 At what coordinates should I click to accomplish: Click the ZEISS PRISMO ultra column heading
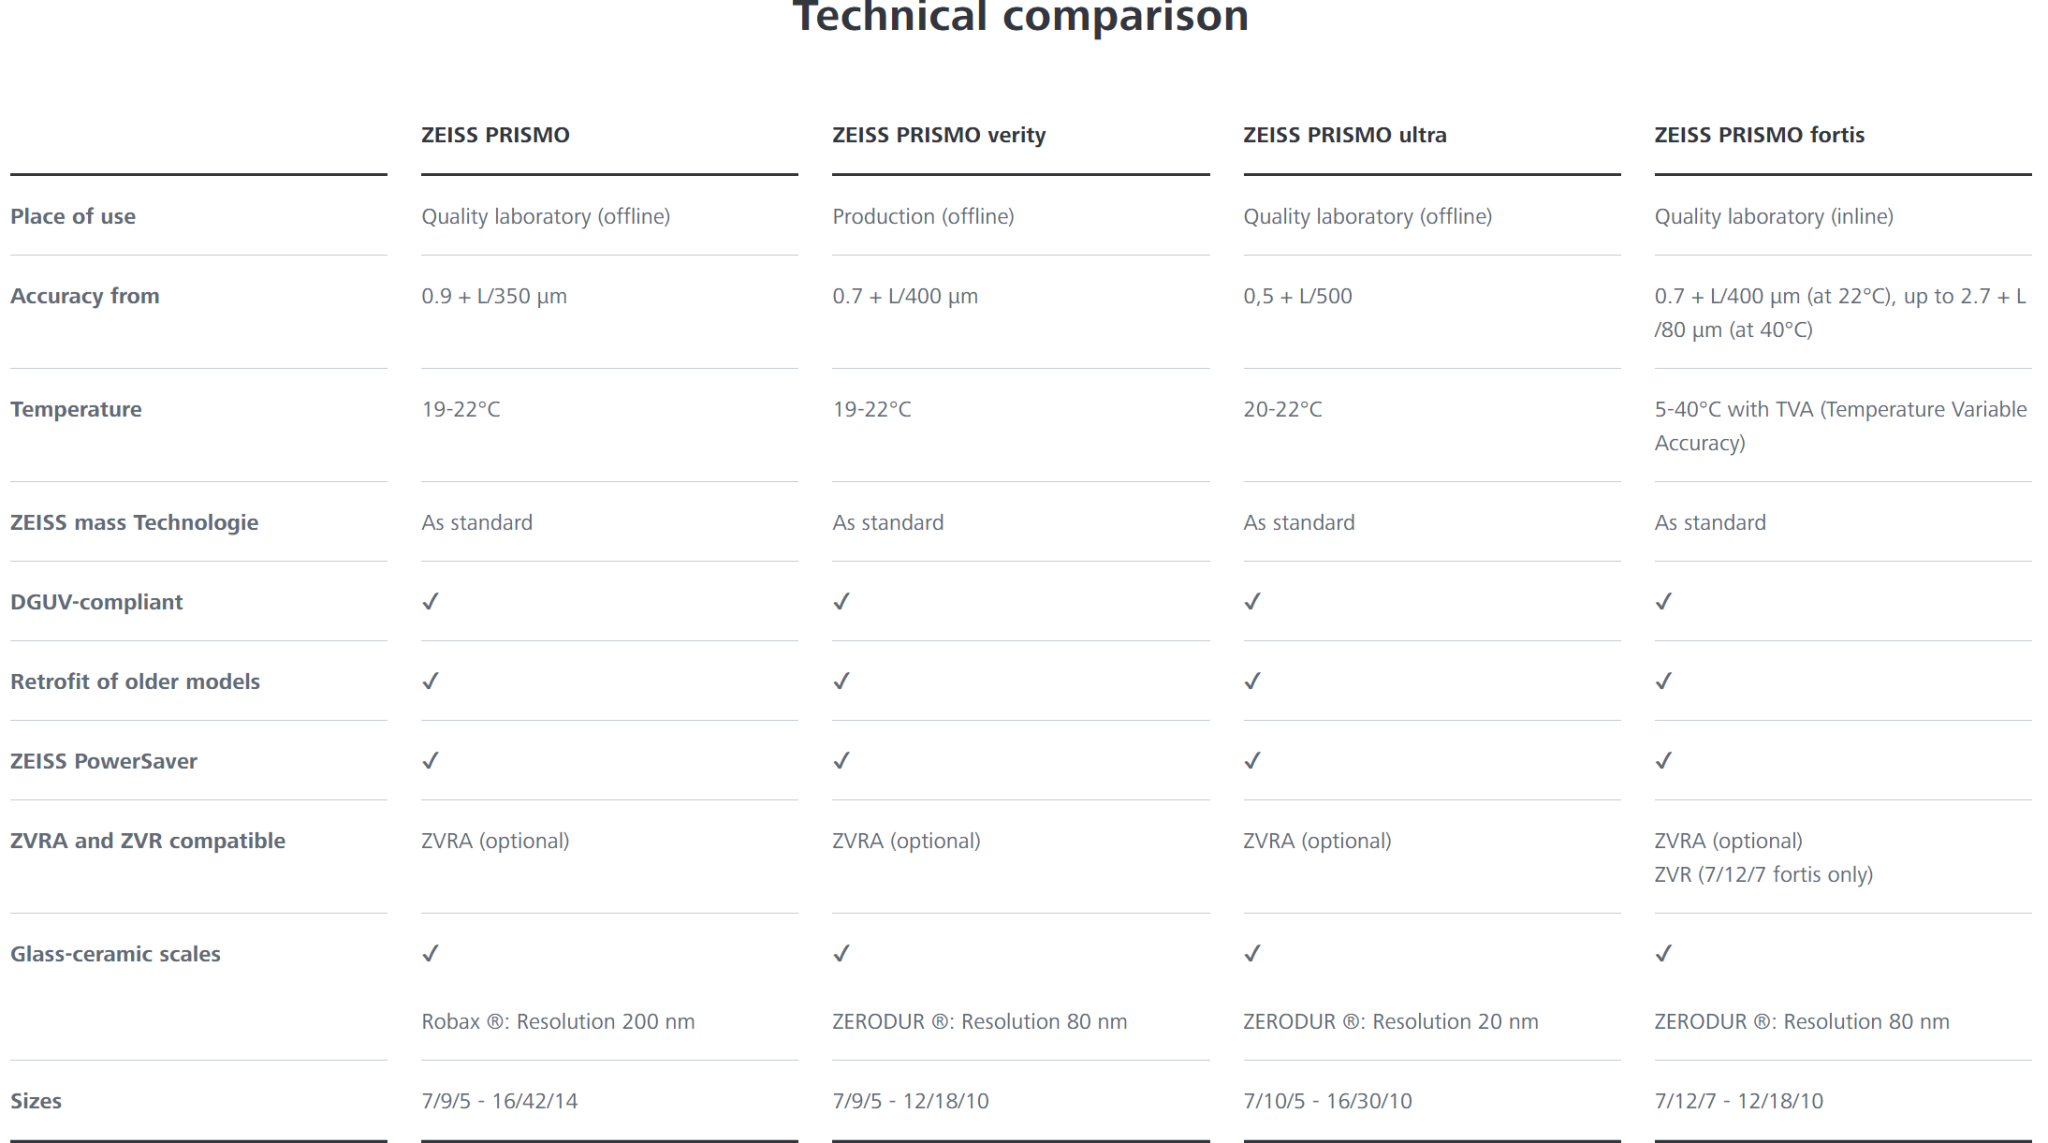[1344, 135]
